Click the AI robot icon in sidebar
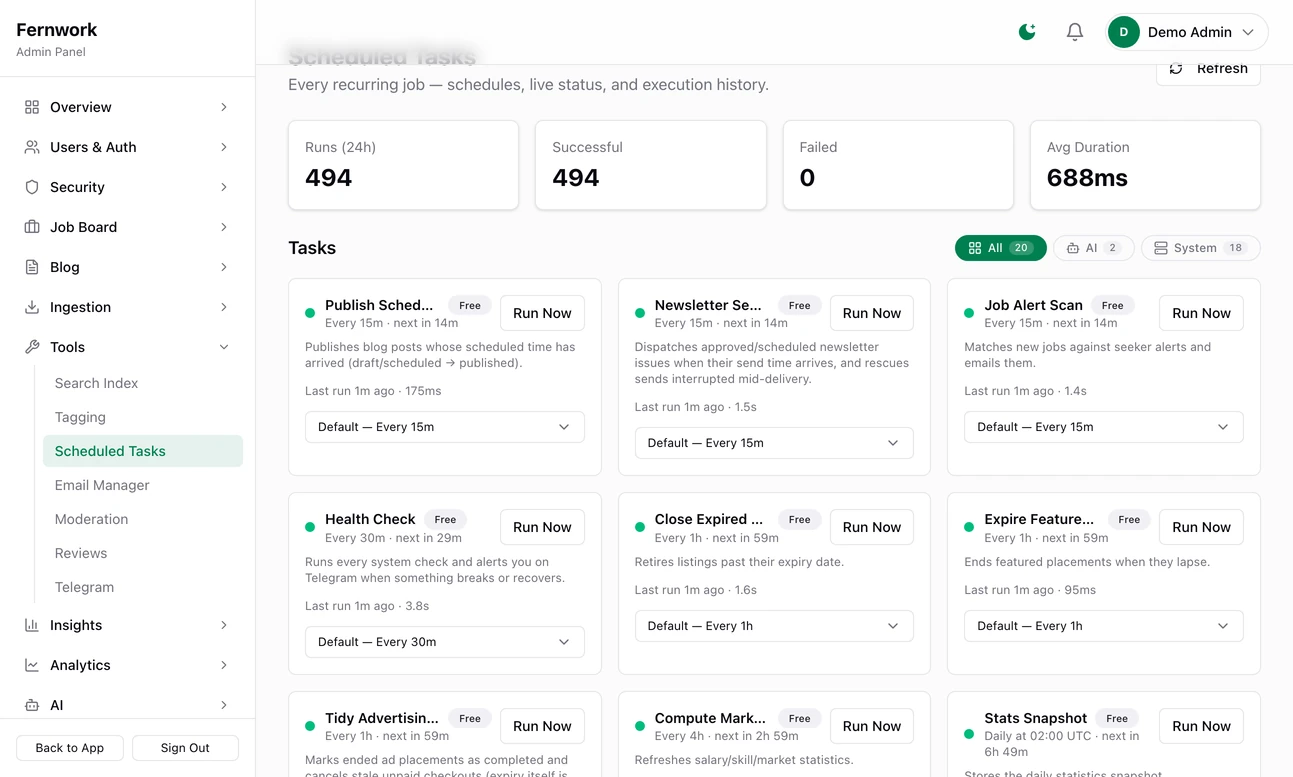This screenshot has height=777, width=1293. point(32,705)
